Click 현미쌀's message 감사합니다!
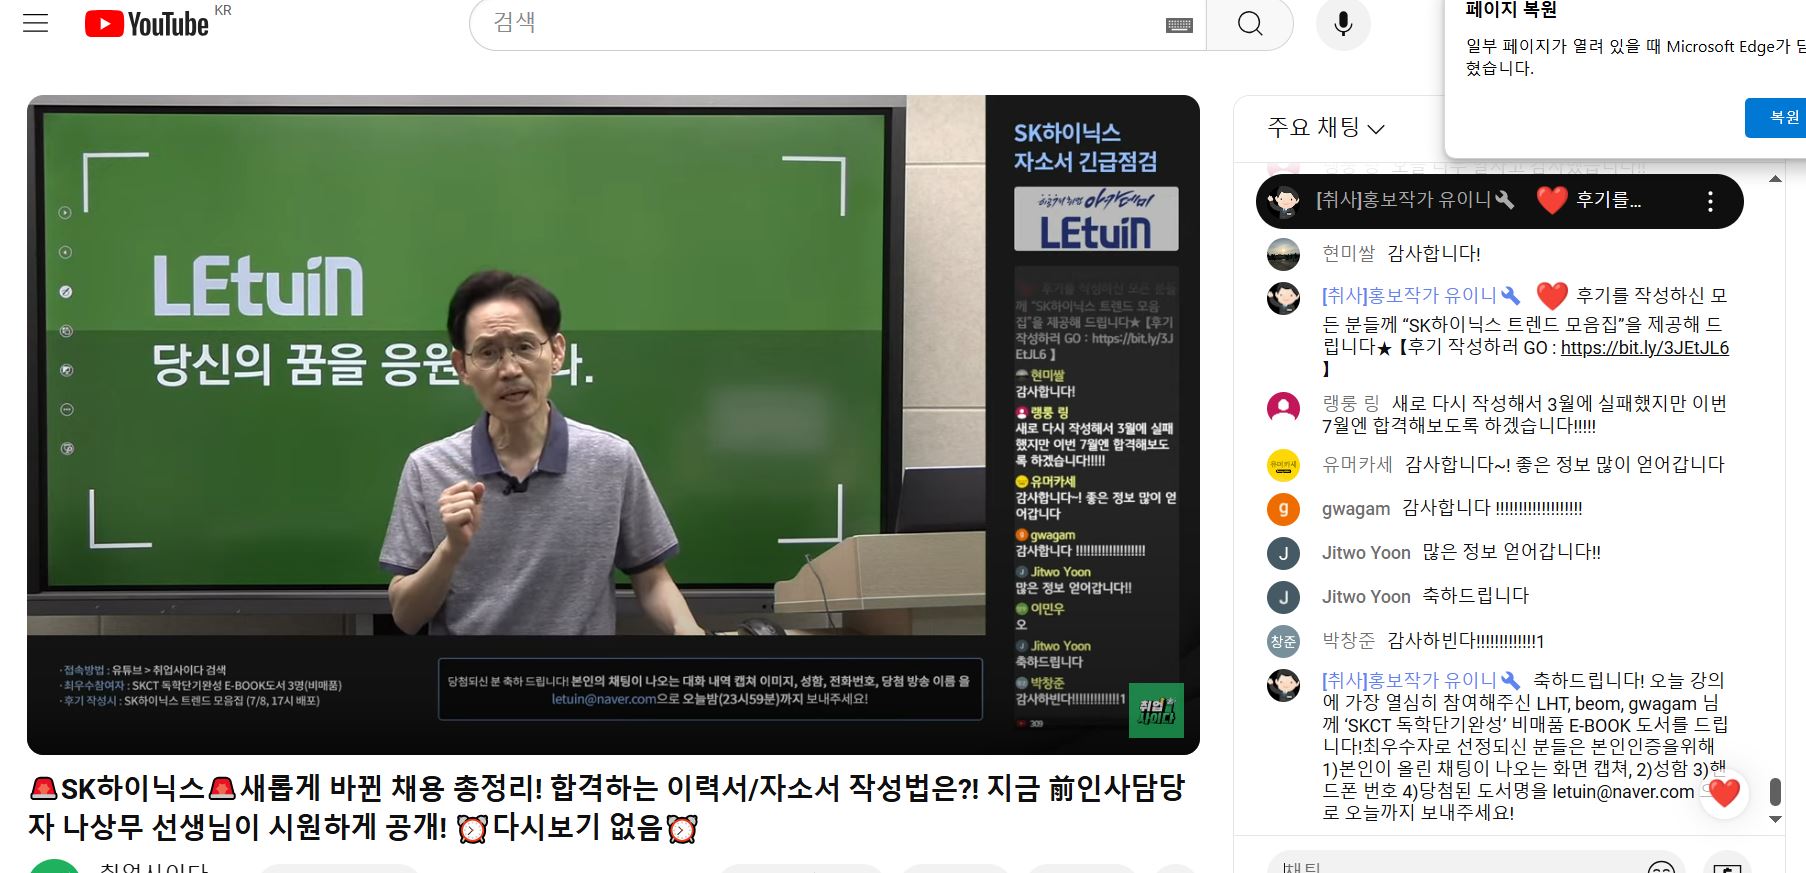Image resolution: width=1806 pixels, height=873 pixels. click(1434, 254)
